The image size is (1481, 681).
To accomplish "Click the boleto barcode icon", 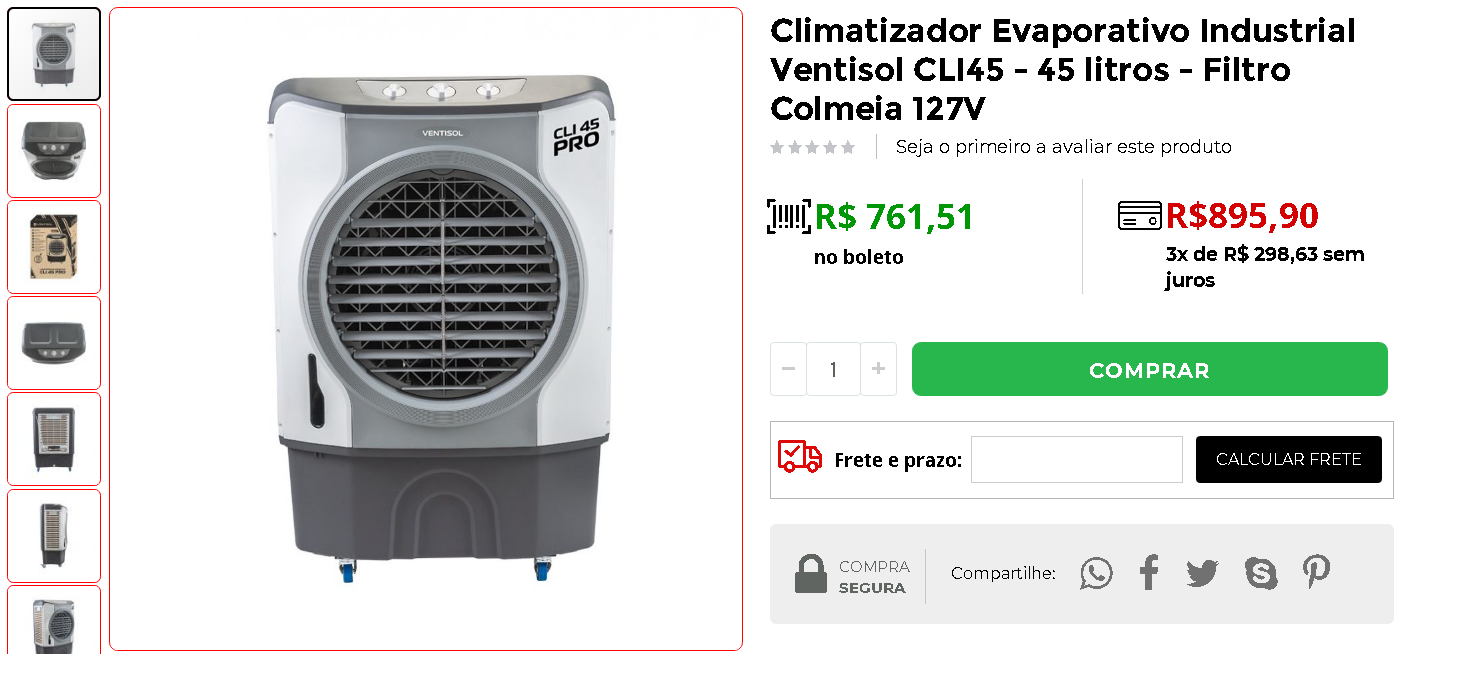I will pyautogui.click(x=789, y=216).
